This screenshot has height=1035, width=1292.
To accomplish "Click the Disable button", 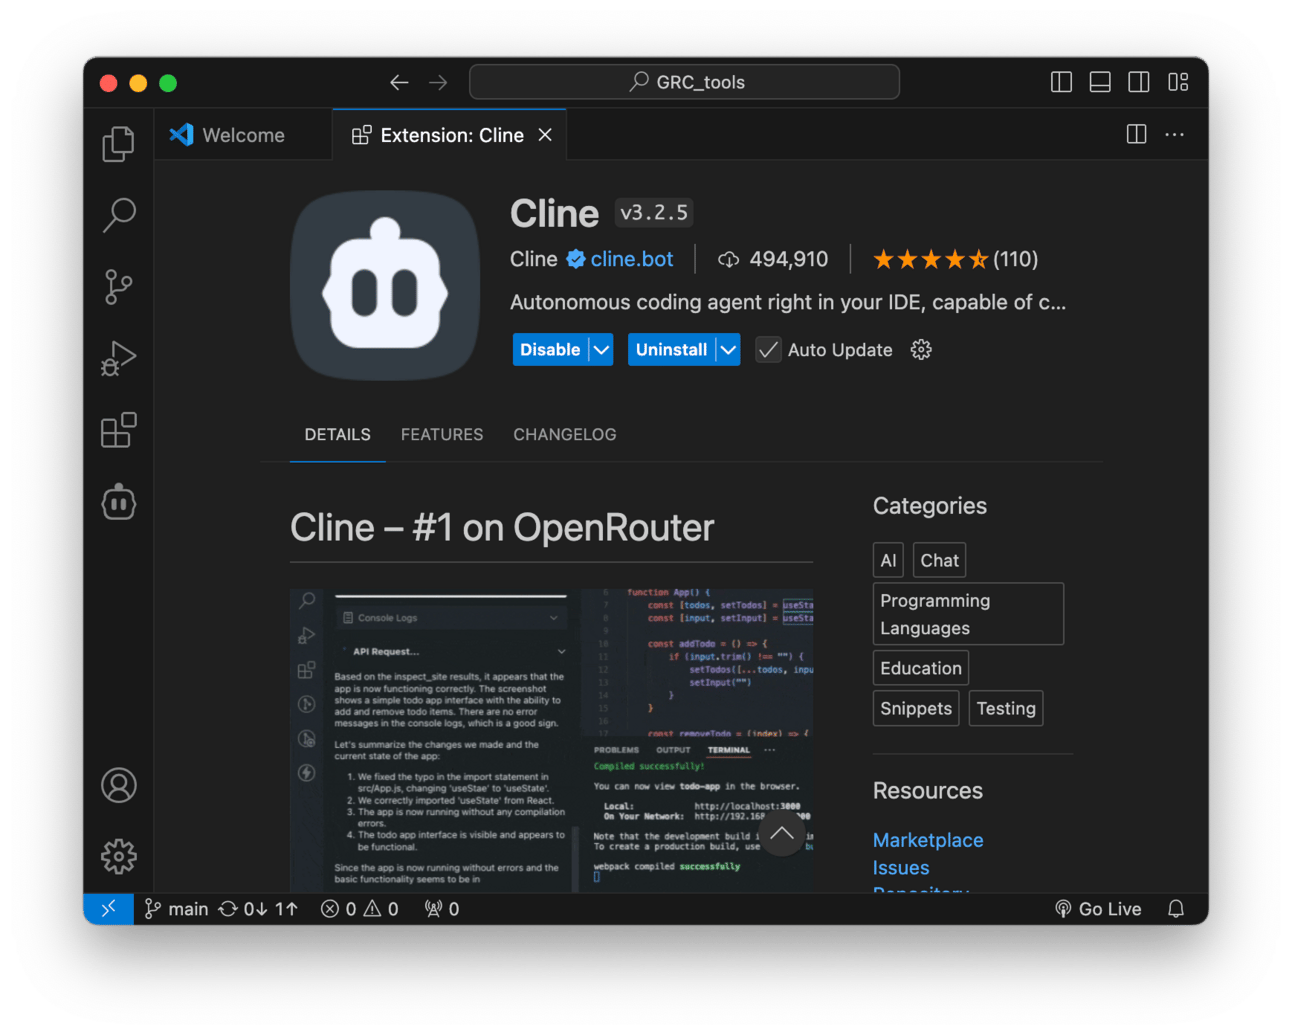I will pos(550,349).
